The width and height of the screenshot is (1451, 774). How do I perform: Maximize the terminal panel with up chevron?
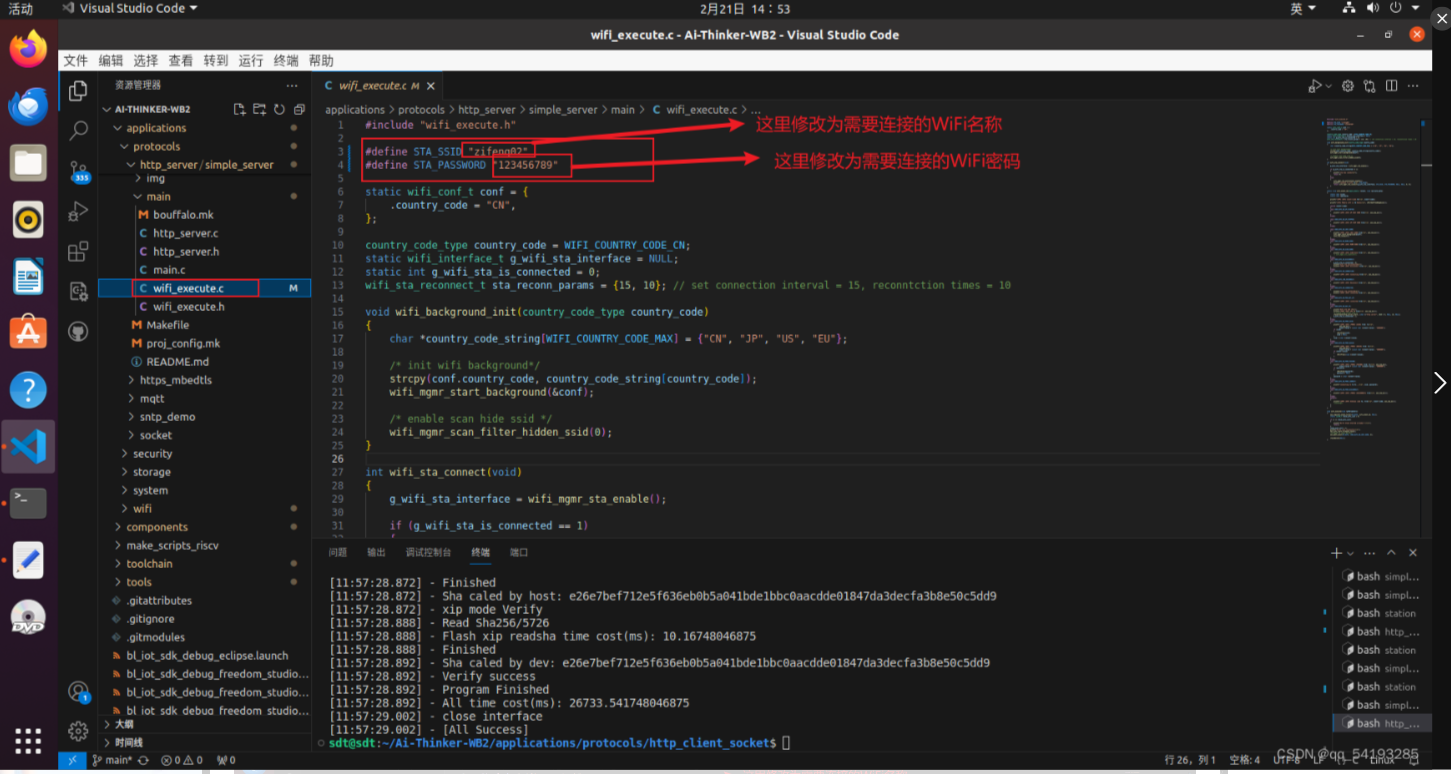[1391, 553]
